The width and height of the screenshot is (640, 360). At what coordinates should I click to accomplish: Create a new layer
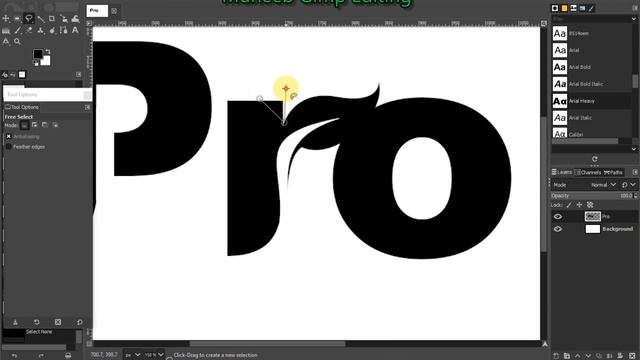(x=556, y=356)
